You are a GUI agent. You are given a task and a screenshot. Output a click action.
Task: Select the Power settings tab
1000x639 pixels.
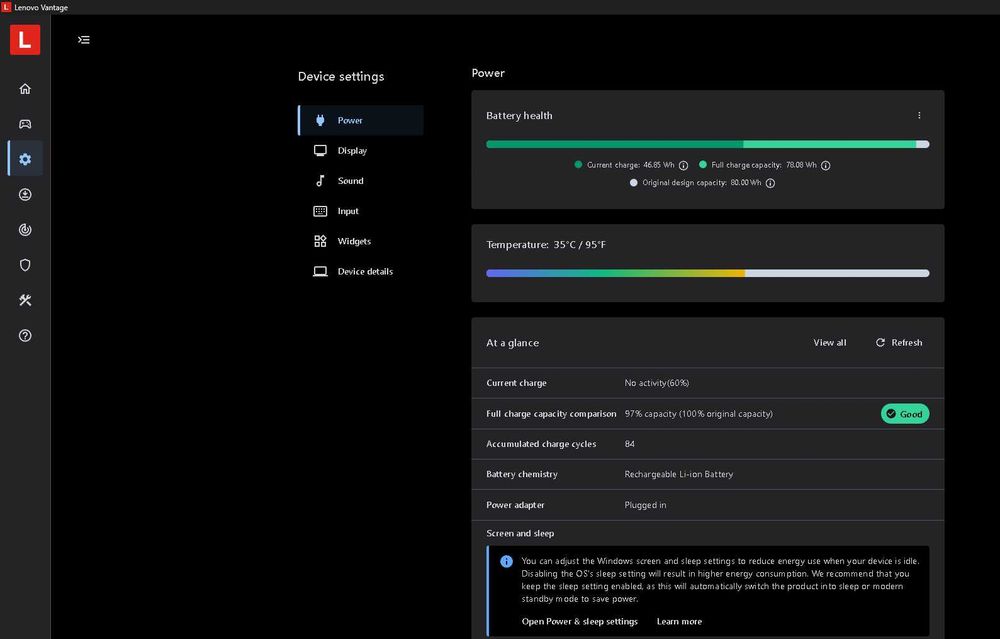pos(361,121)
